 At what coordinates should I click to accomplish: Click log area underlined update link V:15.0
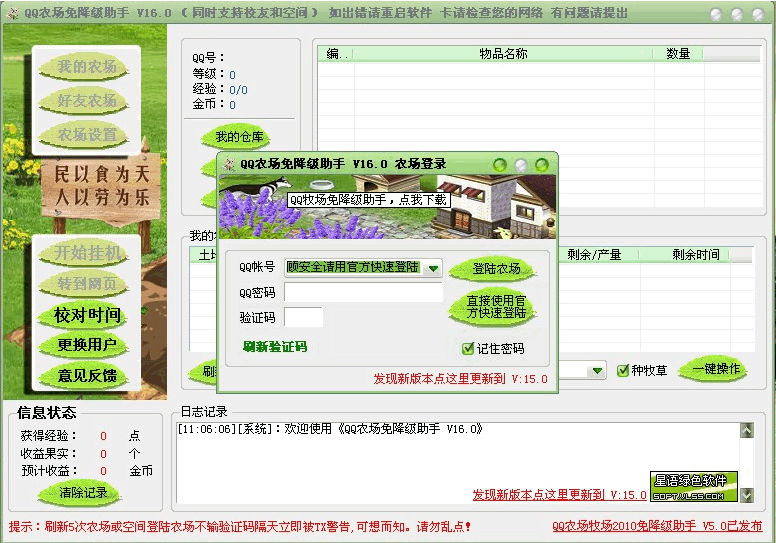[559, 494]
